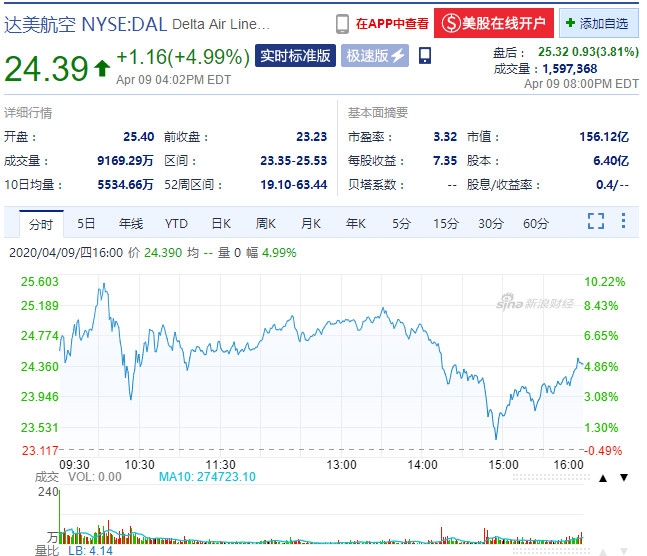The width and height of the screenshot is (647, 556).
Task: Open the three-dot chart options menu
Action: (x=623, y=222)
